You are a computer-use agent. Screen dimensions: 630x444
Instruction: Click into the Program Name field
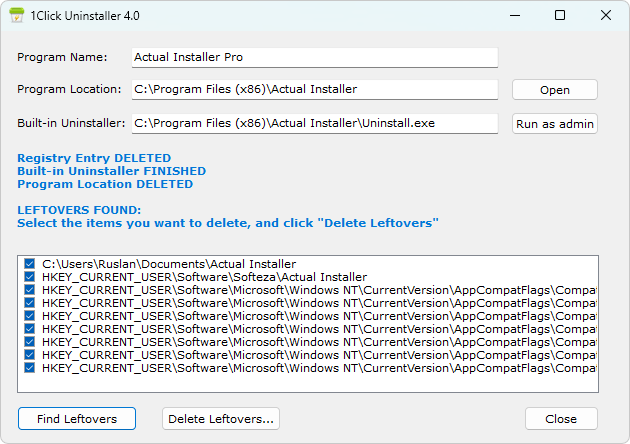[314, 58]
